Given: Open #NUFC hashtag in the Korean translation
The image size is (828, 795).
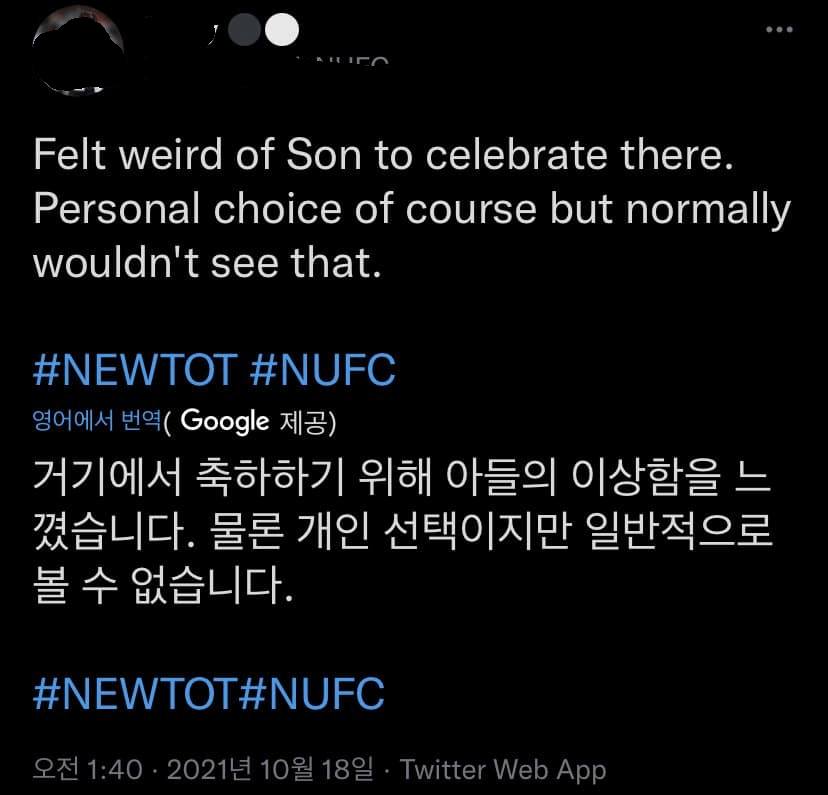Looking at the screenshot, I should 314,693.
